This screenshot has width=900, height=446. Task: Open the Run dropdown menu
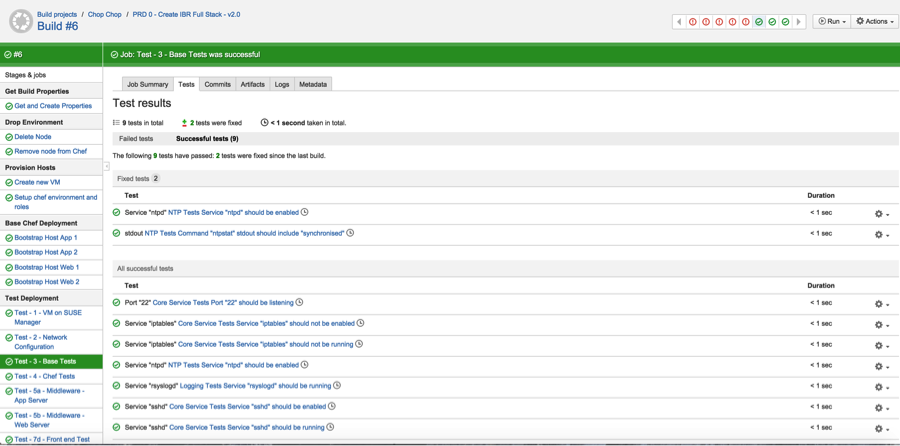[832, 21]
